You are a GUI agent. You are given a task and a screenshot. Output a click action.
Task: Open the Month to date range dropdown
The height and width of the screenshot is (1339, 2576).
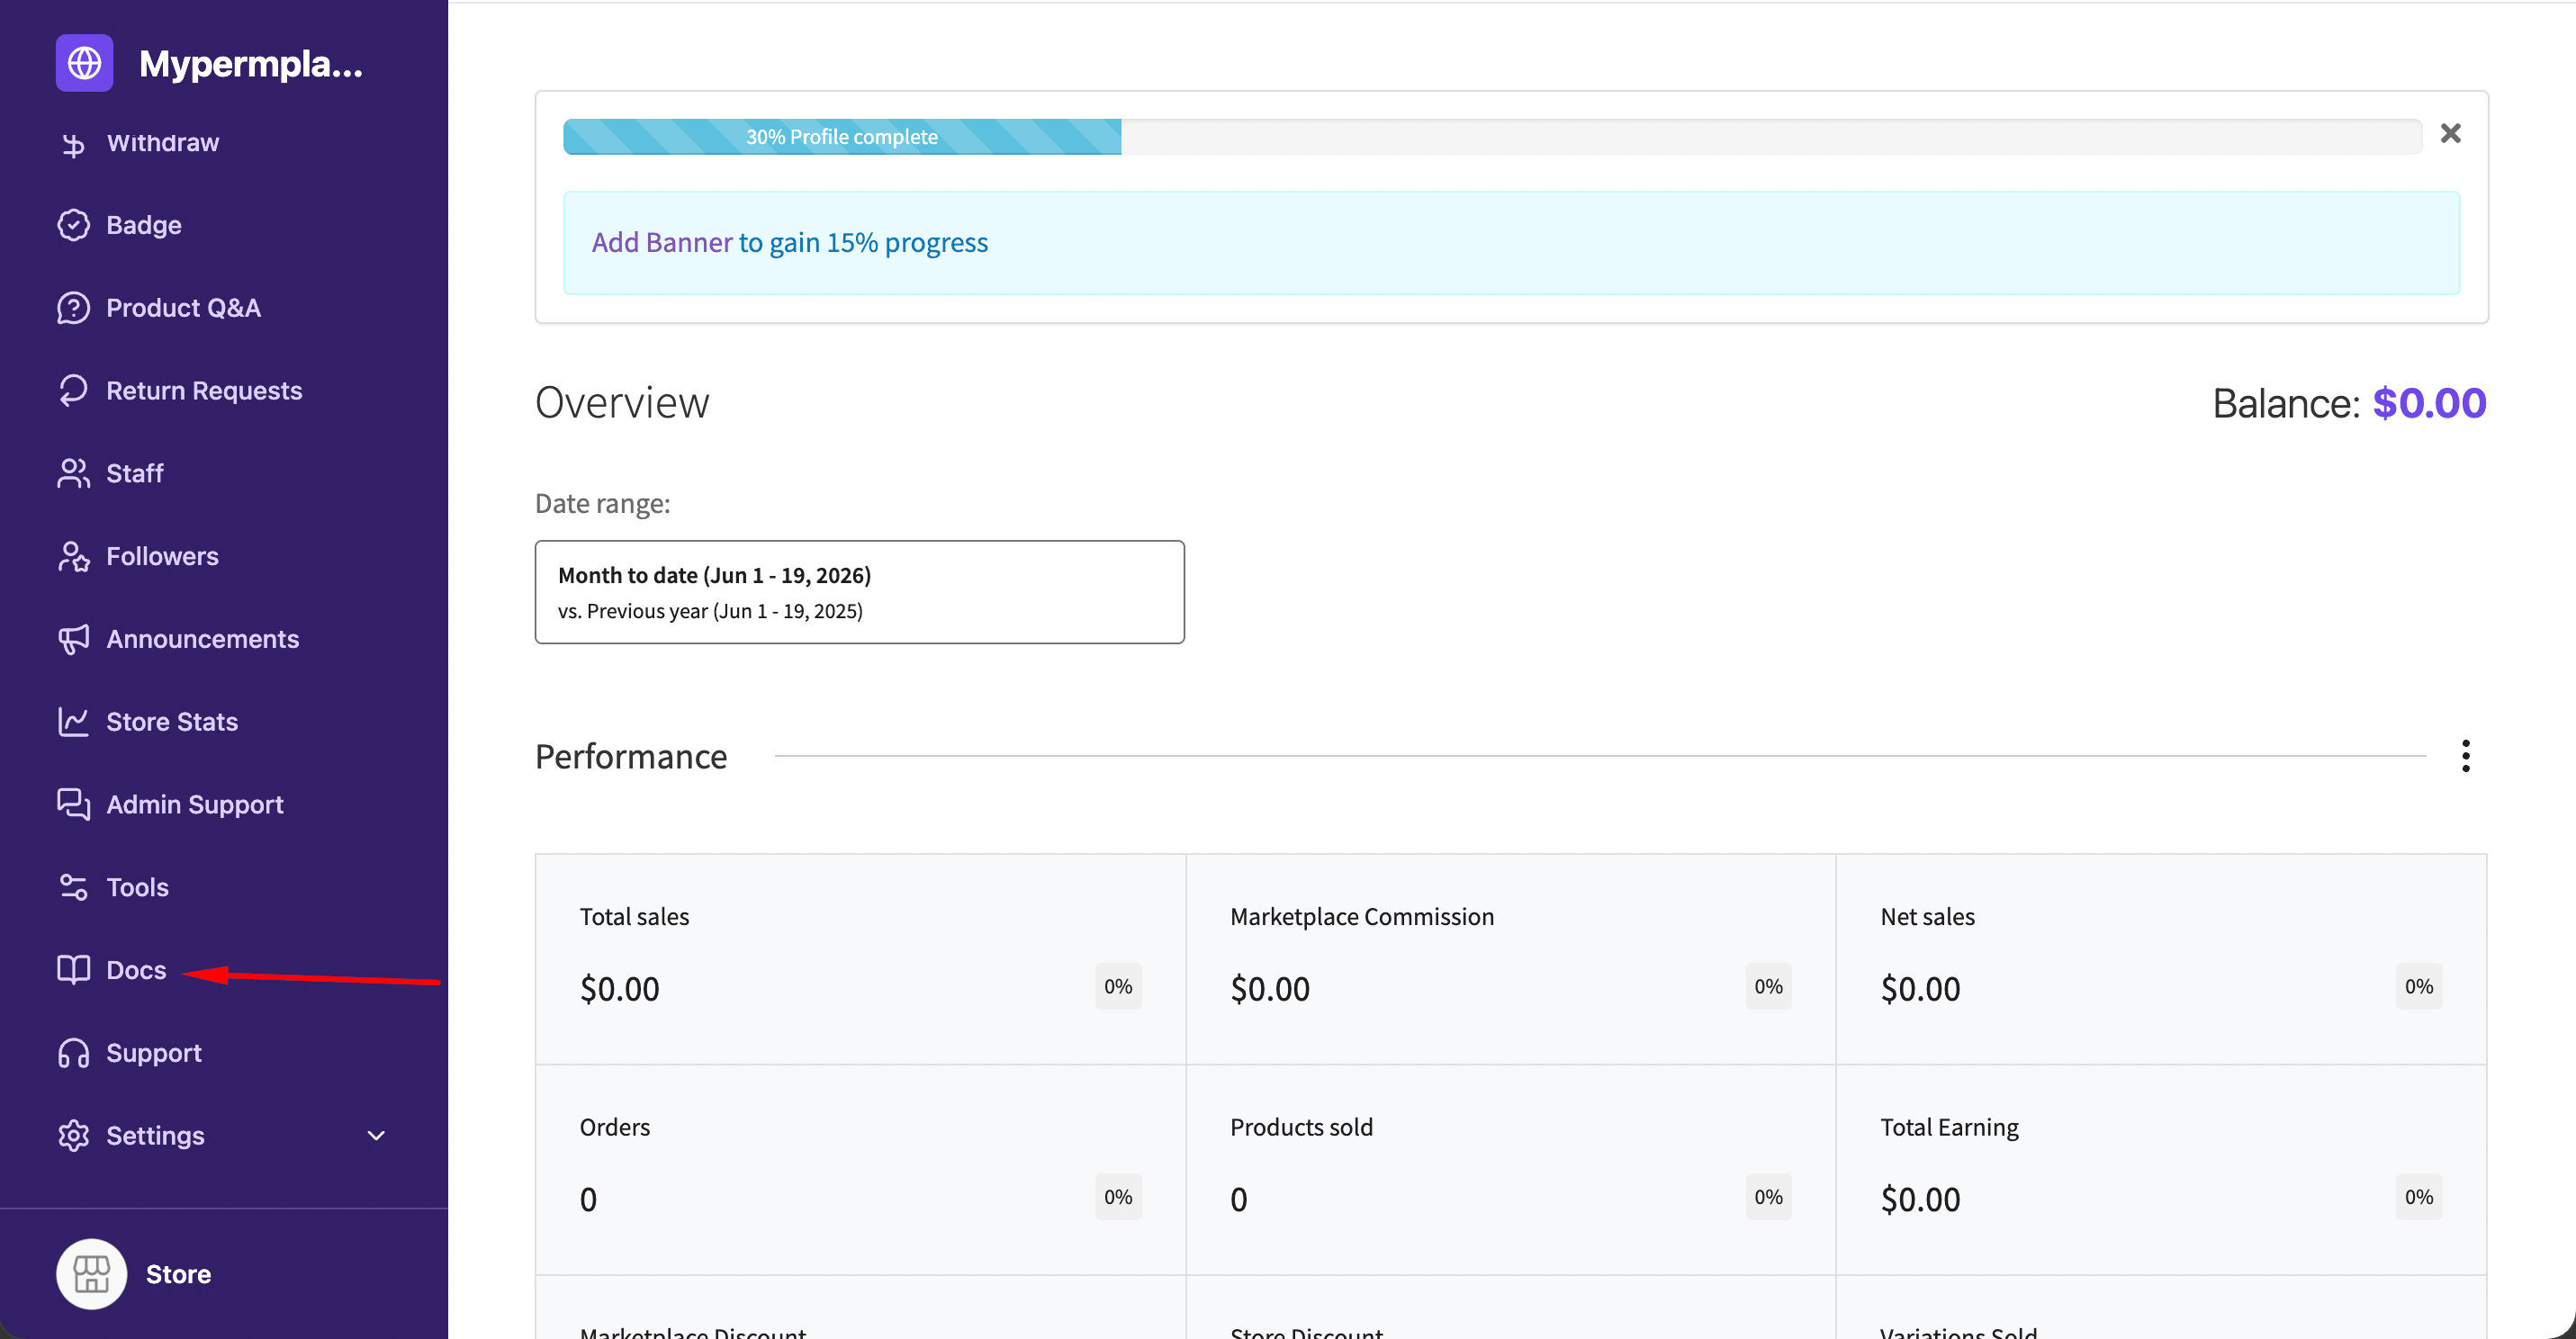[x=859, y=592]
